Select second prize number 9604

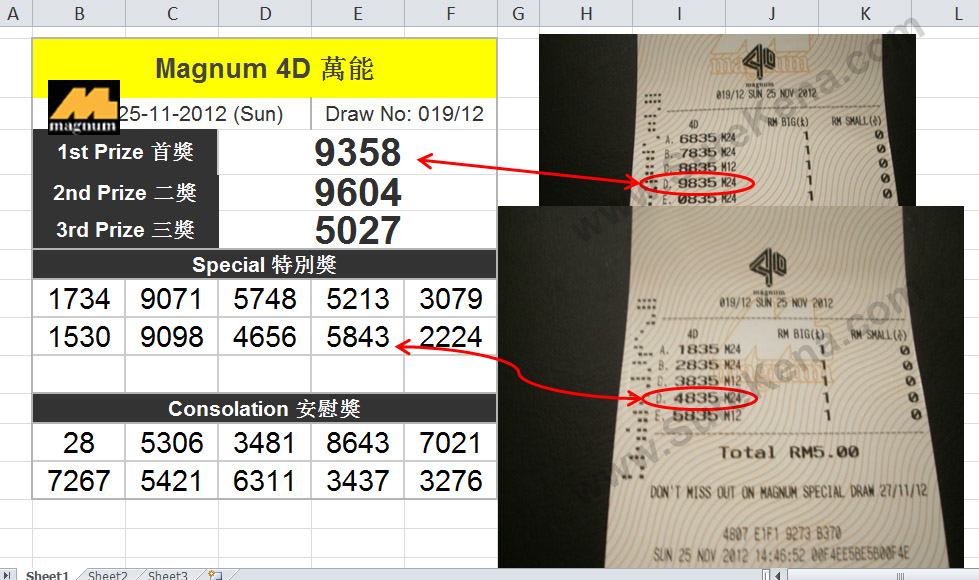[x=358, y=192]
